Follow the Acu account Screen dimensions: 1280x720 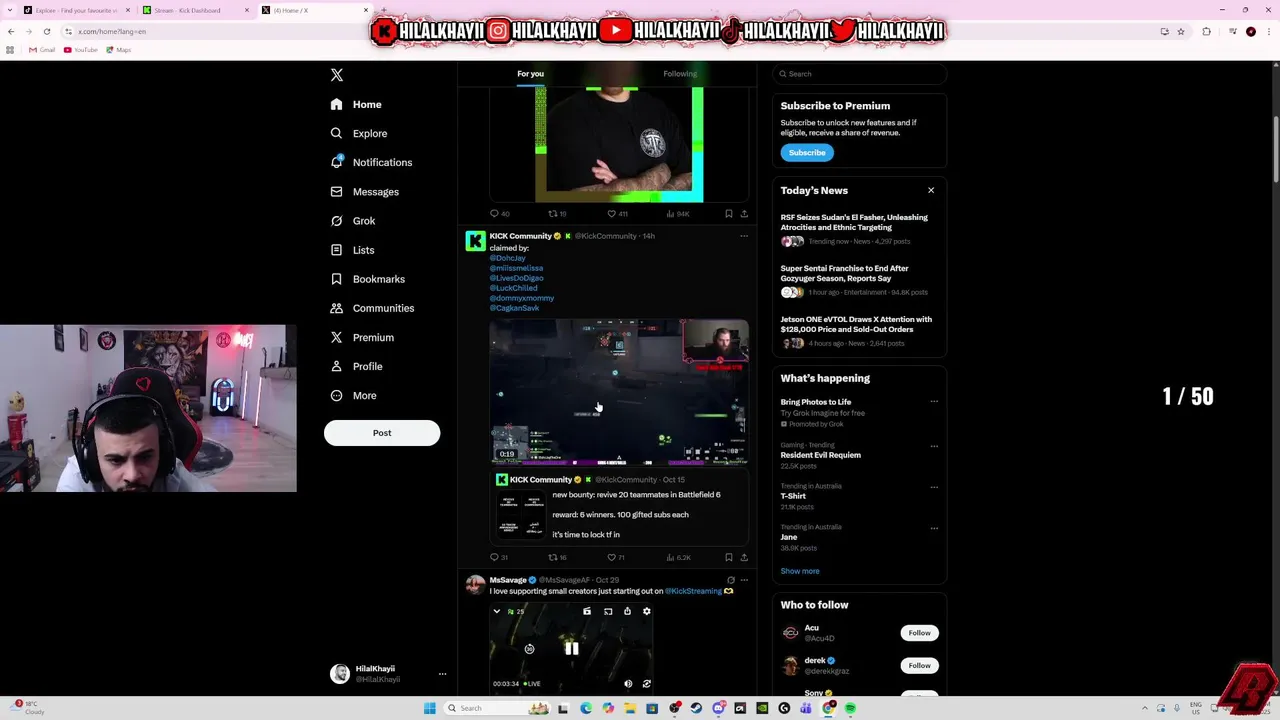[x=919, y=633]
